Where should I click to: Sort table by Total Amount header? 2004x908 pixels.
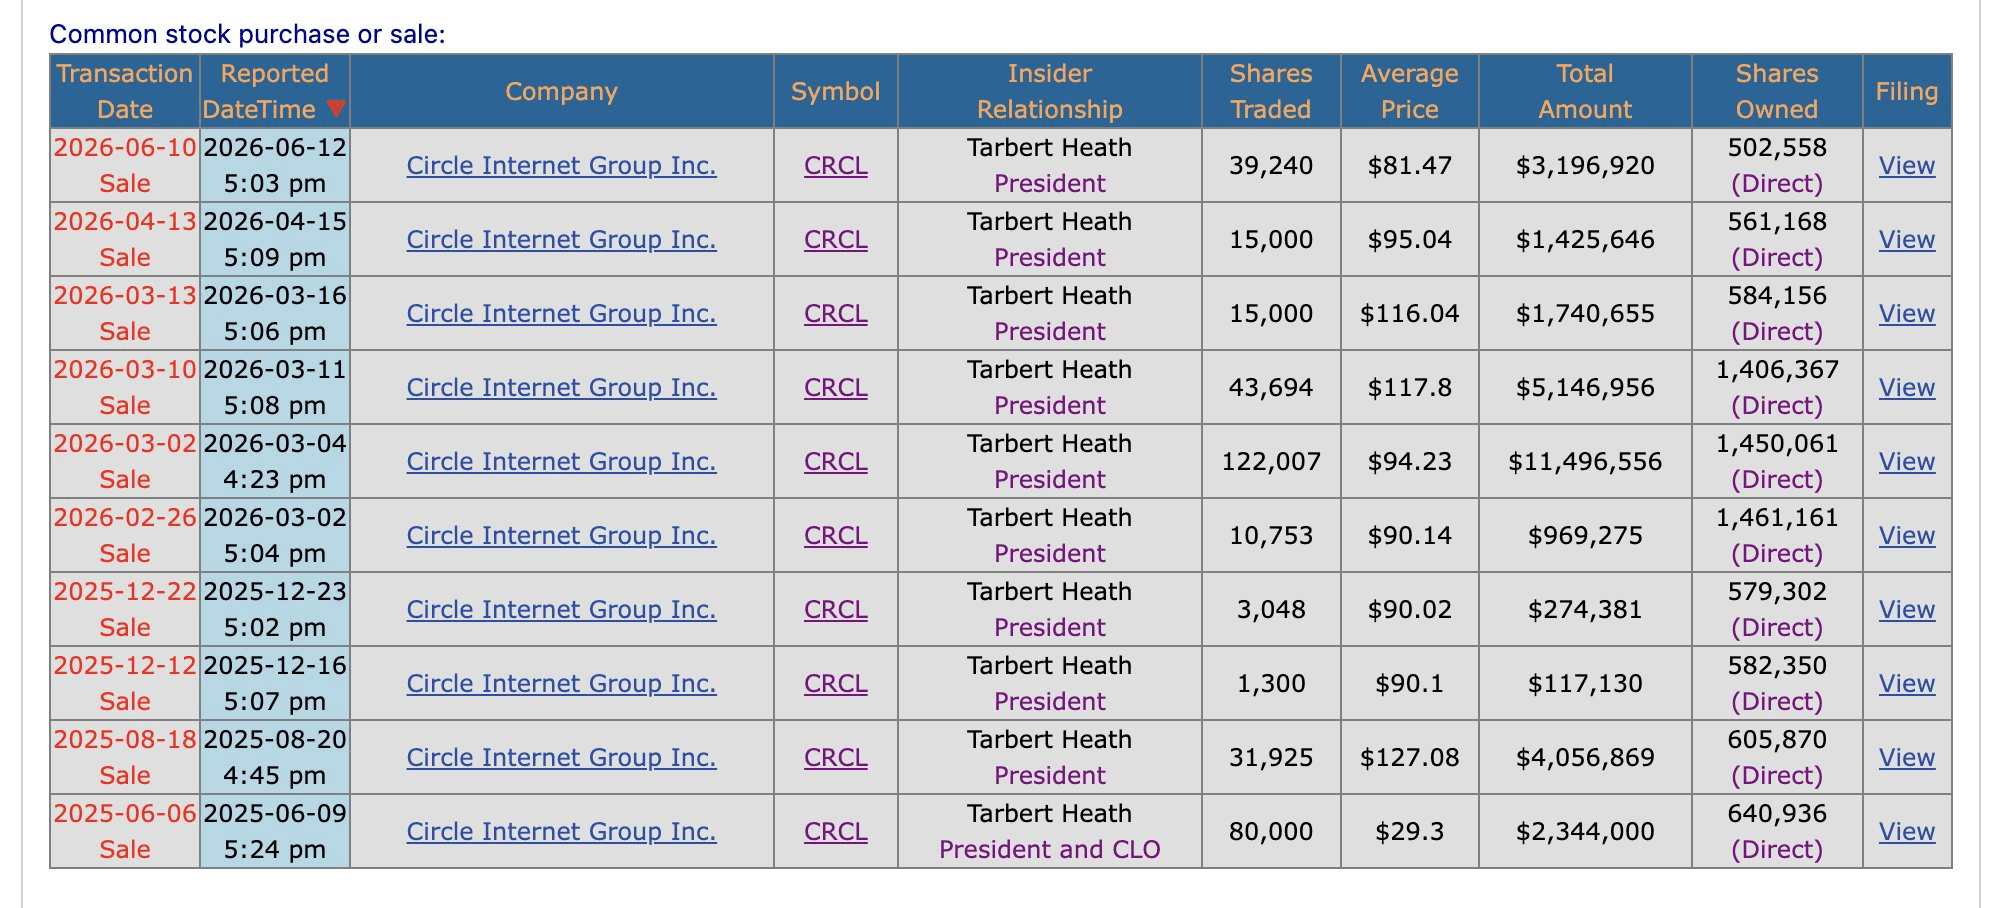coord(1585,91)
